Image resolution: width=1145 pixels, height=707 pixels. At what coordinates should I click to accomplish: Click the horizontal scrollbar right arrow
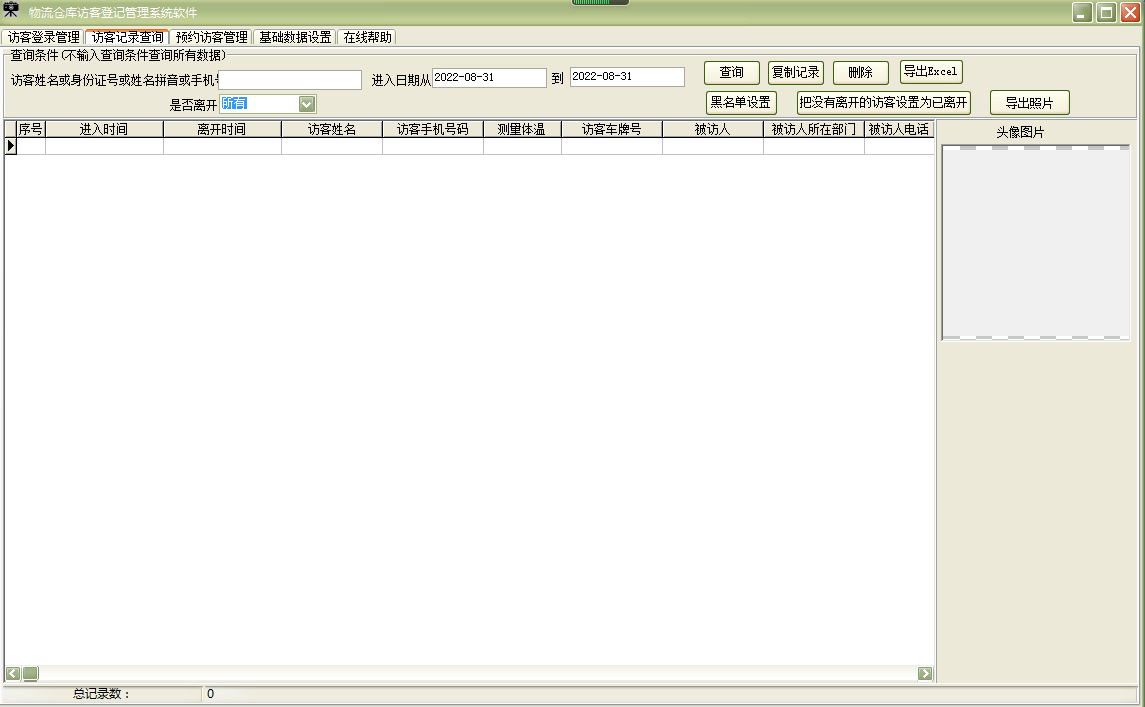(x=925, y=673)
